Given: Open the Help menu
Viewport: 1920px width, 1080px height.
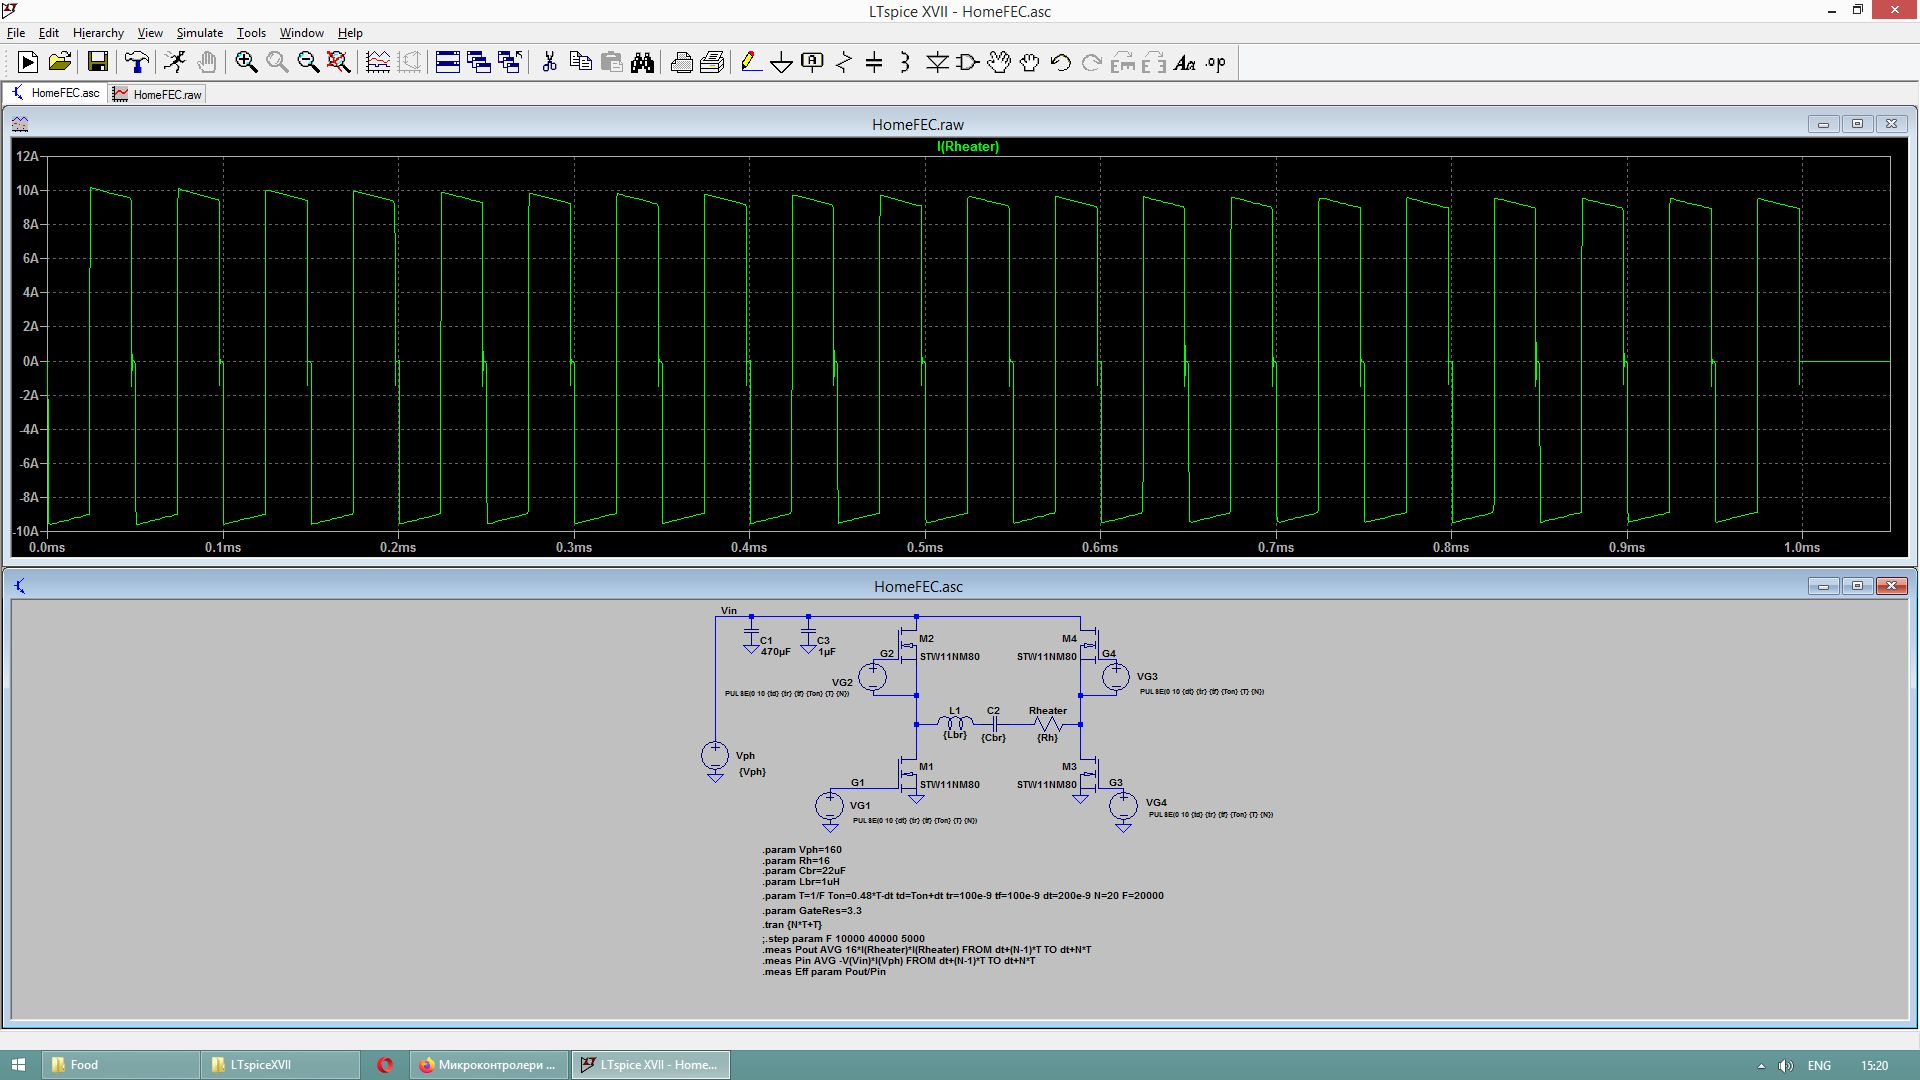Looking at the screenshot, I should 350,33.
